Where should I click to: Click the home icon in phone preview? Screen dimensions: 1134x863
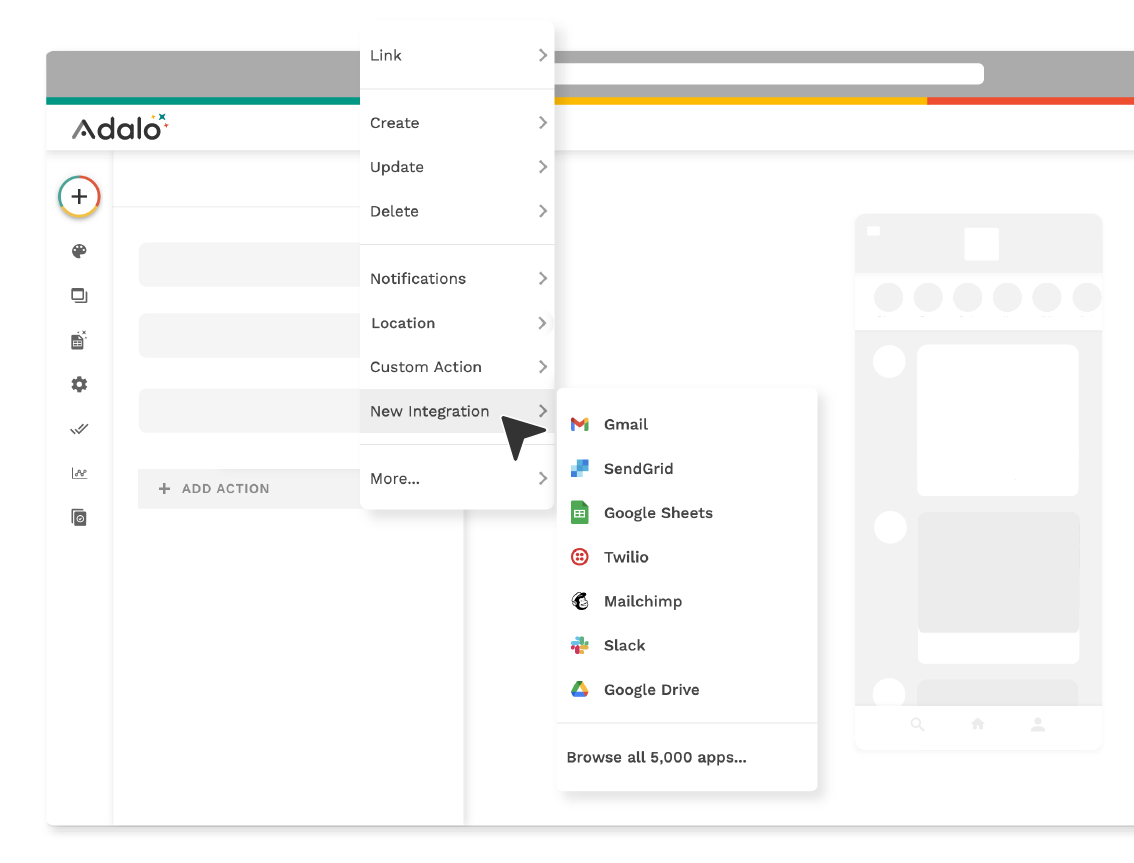coord(978,723)
